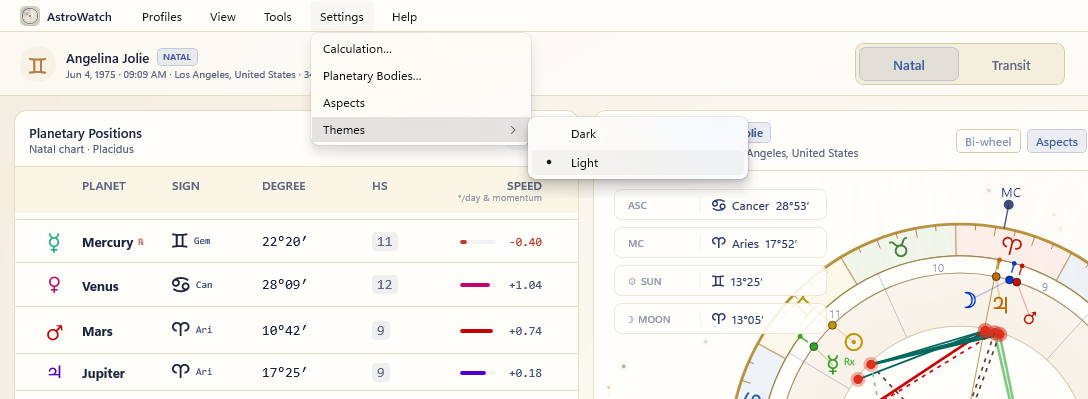Click house badge 12 in Venus row

tap(384, 285)
